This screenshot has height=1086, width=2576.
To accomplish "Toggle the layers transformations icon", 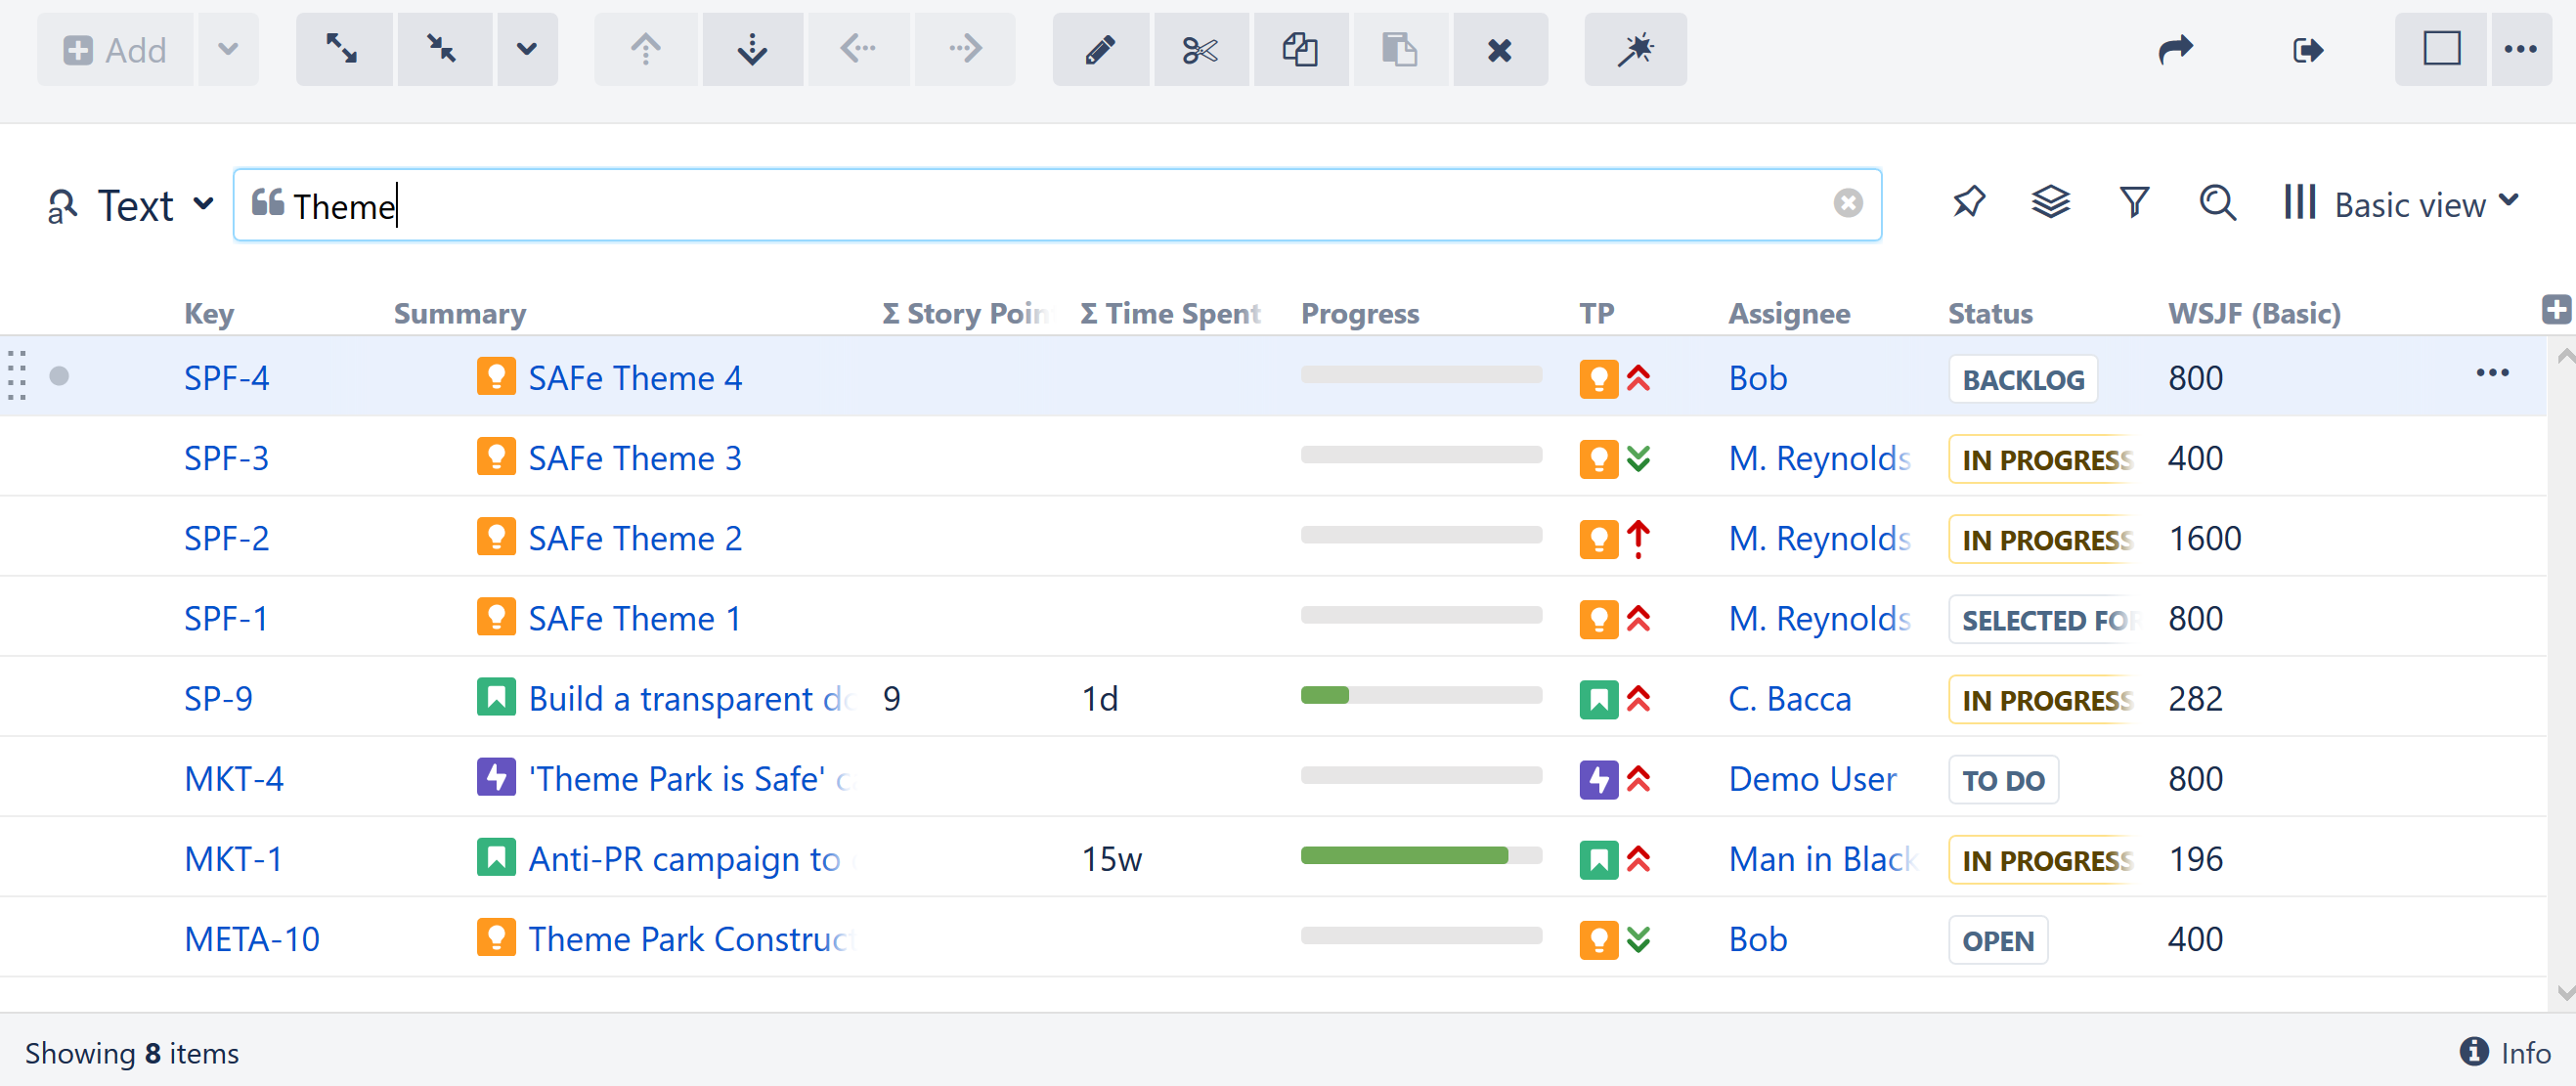I will point(2050,203).
